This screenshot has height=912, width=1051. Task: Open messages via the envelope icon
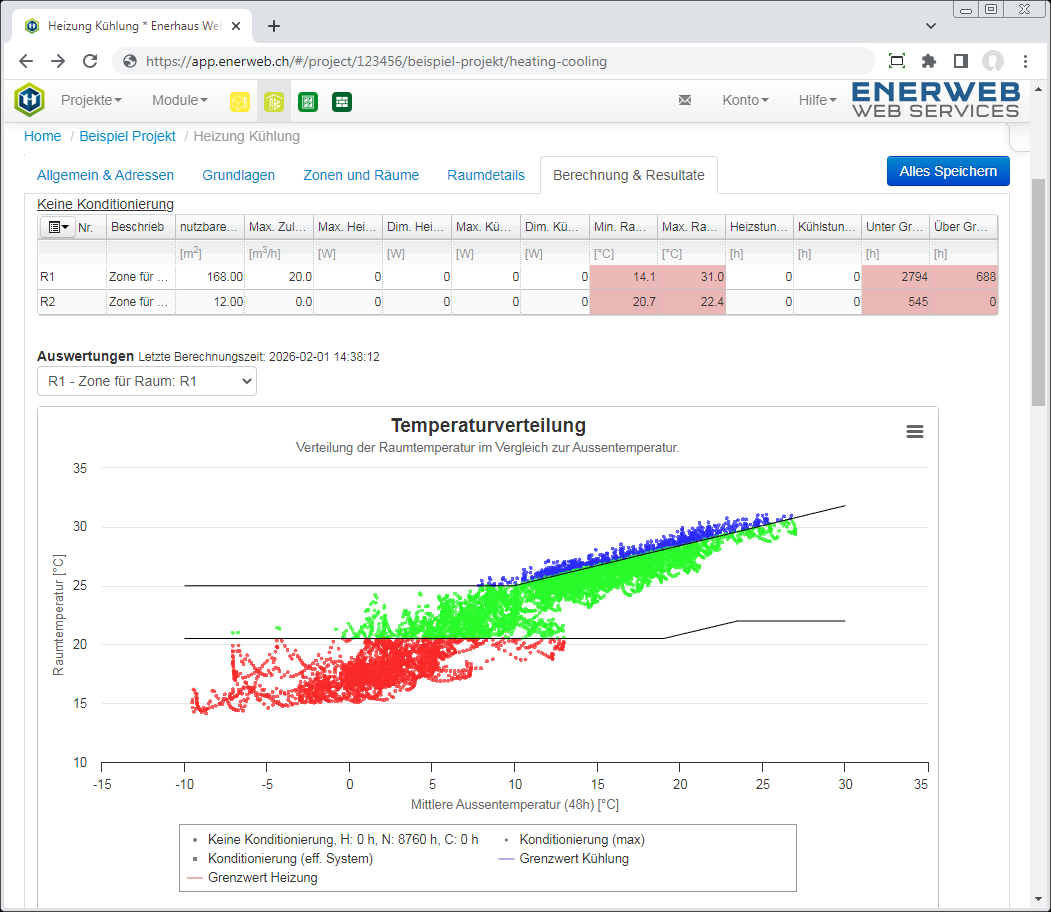tap(685, 100)
